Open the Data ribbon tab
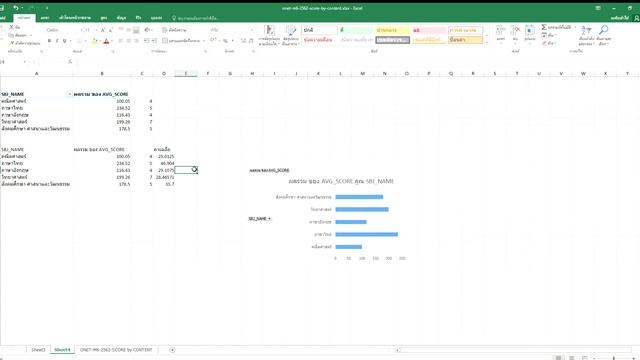Image resolution: width=640 pixels, height=360 pixels. tap(121, 18)
